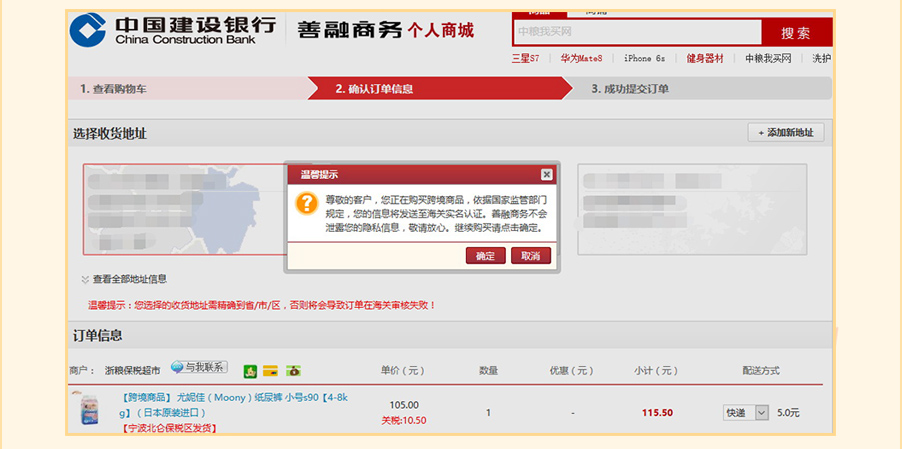
Task: Click the money bag icon
Action: (x=293, y=371)
